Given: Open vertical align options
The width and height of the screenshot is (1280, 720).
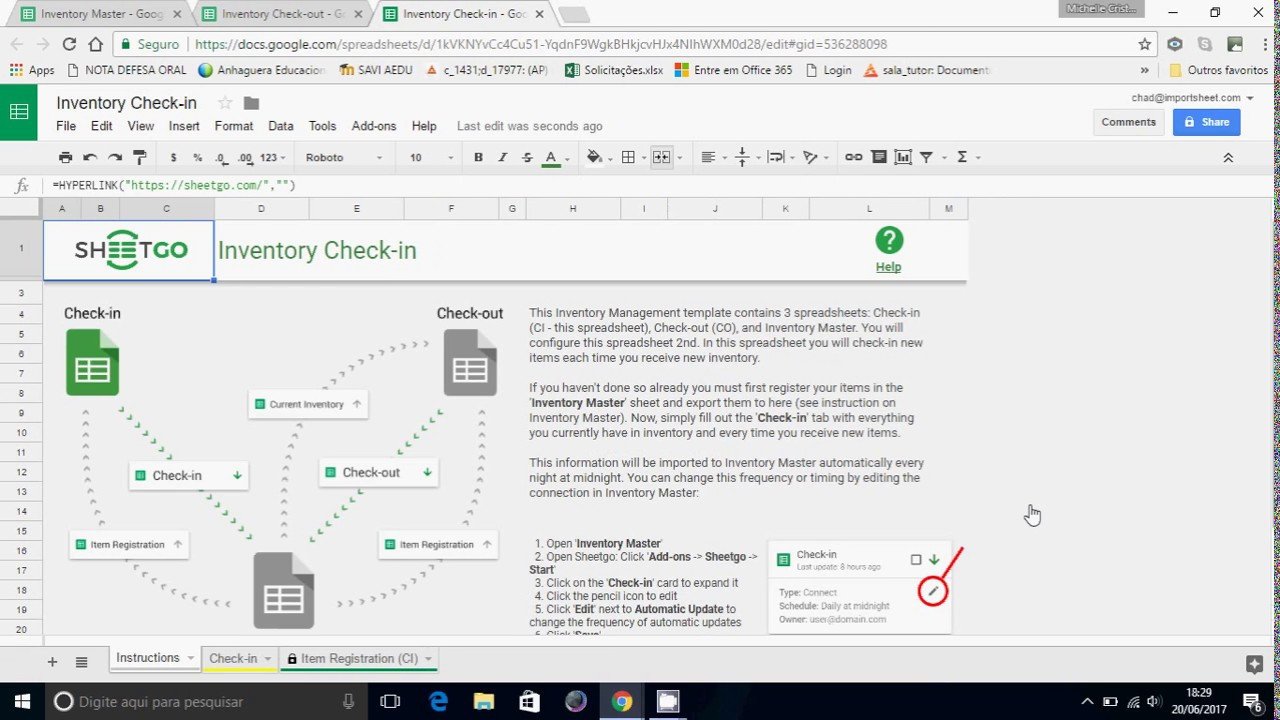Looking at the screenshot, I should tap(742, 157).
